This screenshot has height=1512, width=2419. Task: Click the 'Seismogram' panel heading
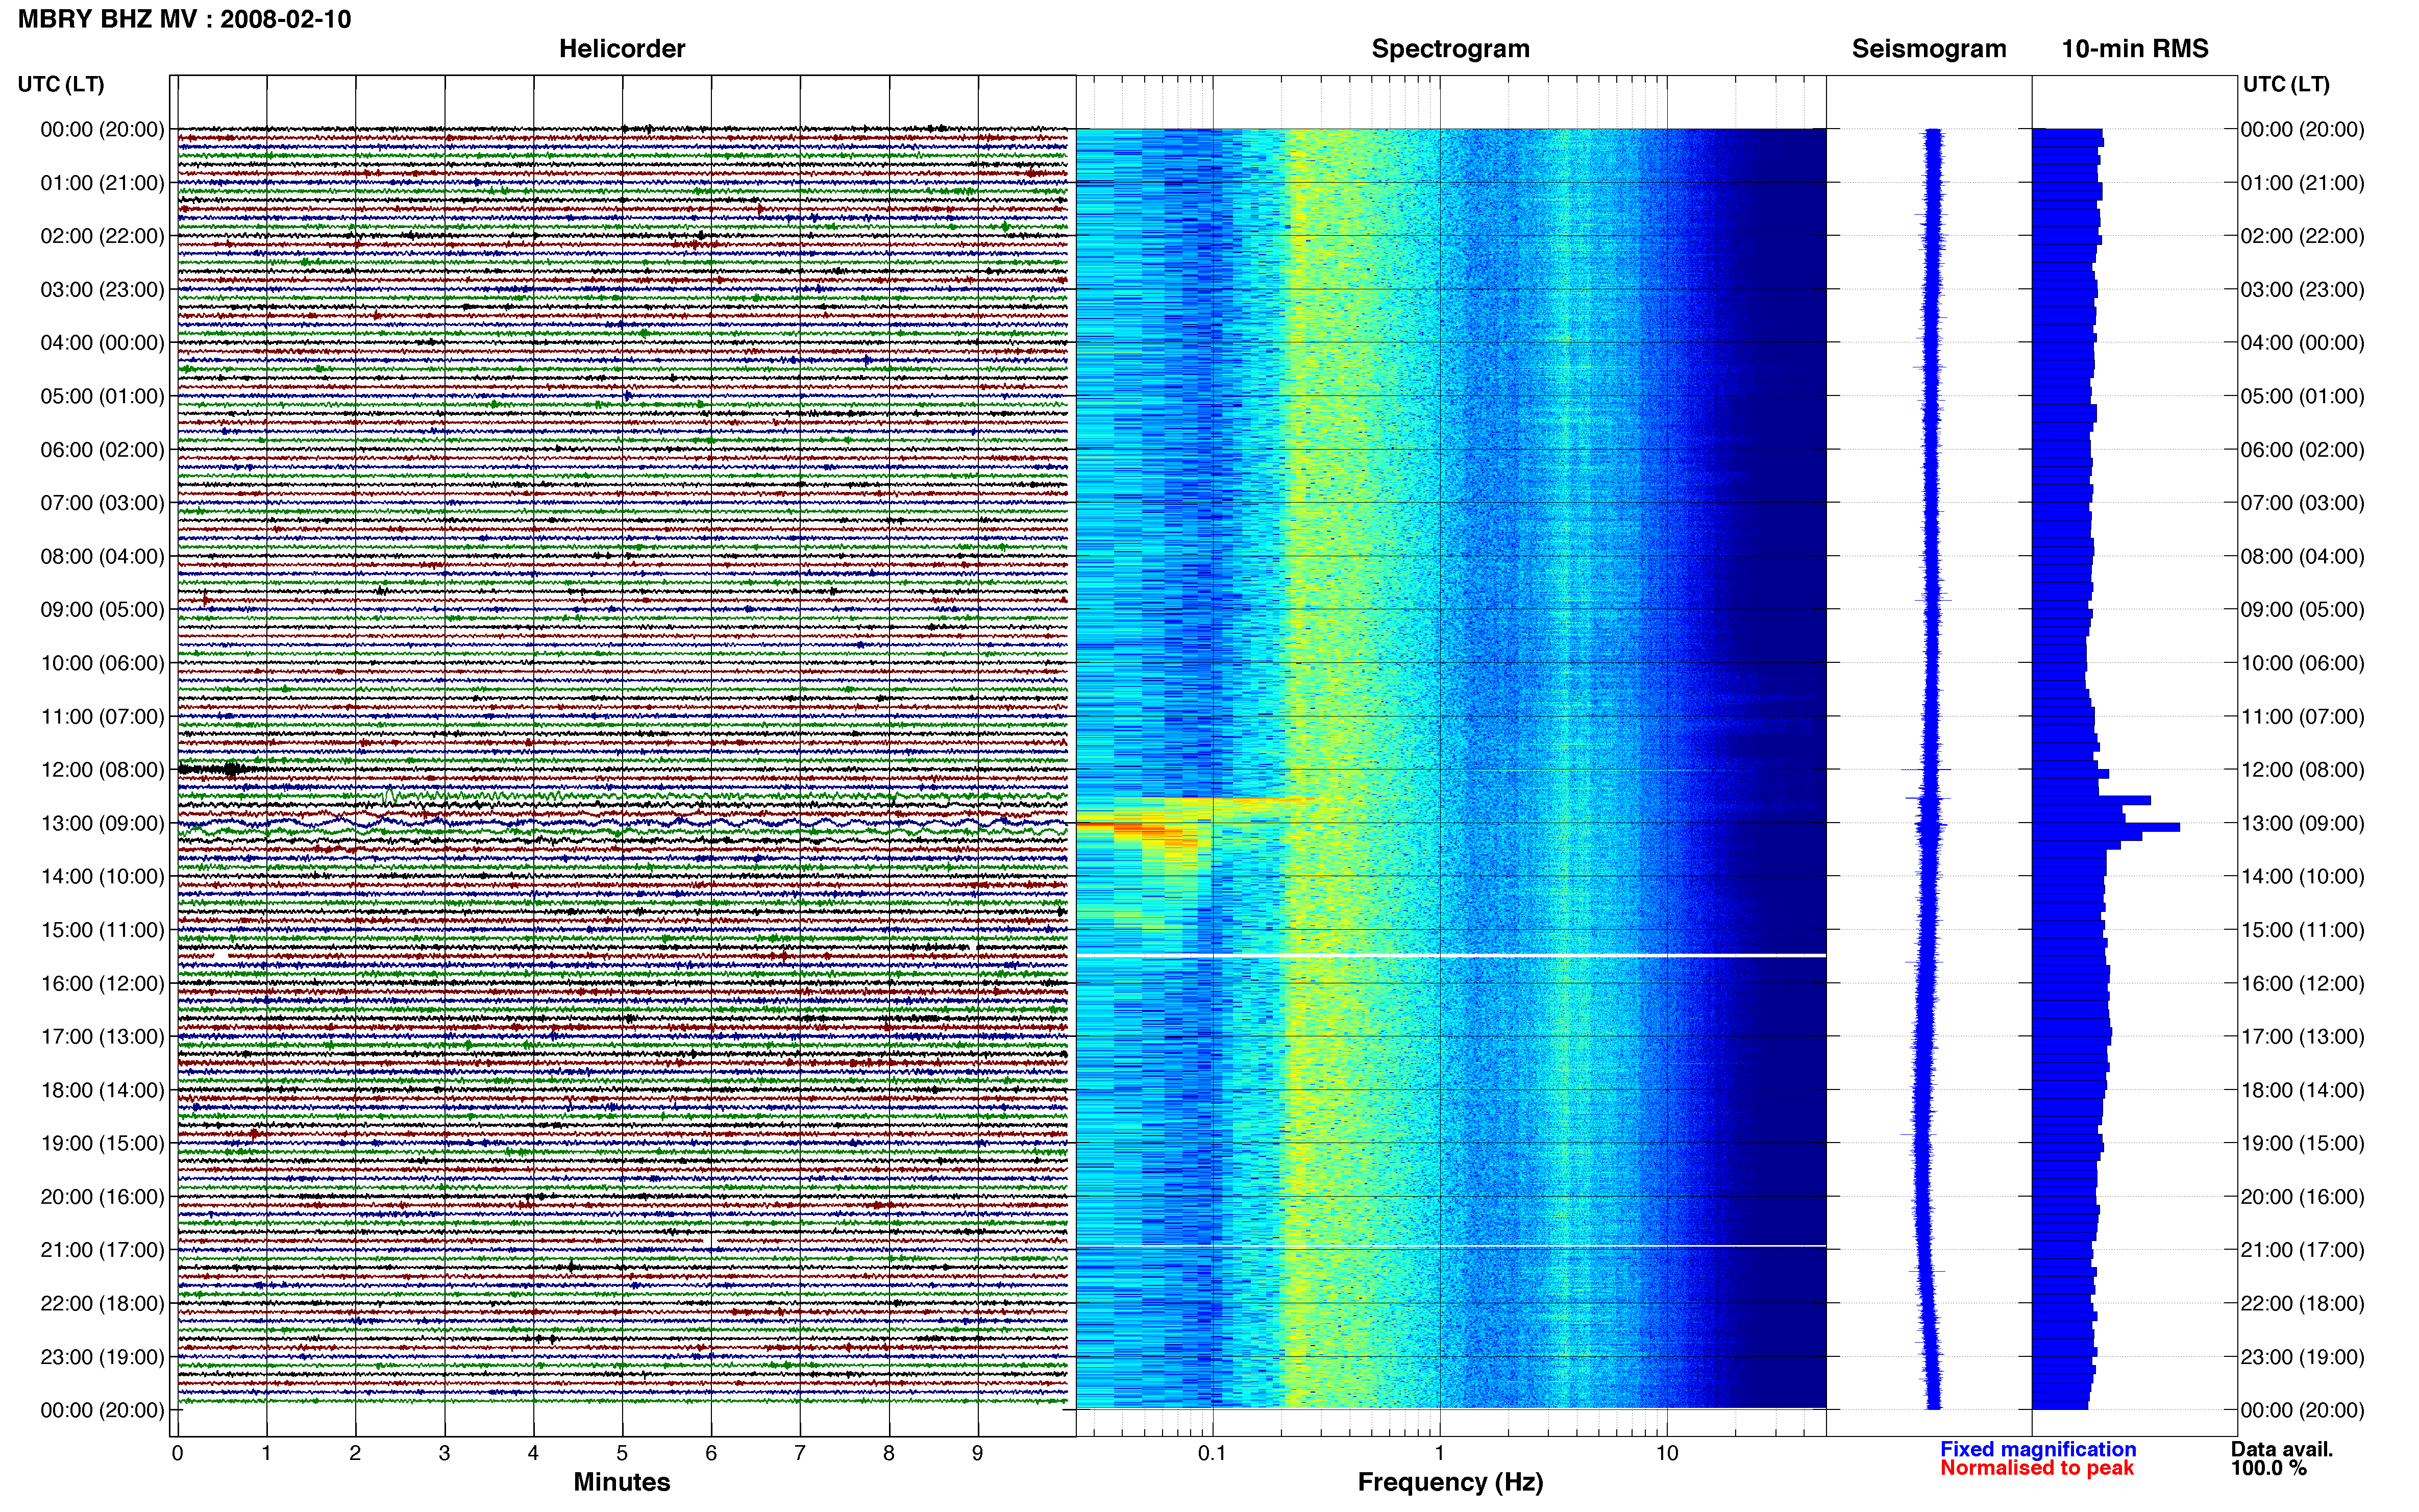click(1929, 49)
